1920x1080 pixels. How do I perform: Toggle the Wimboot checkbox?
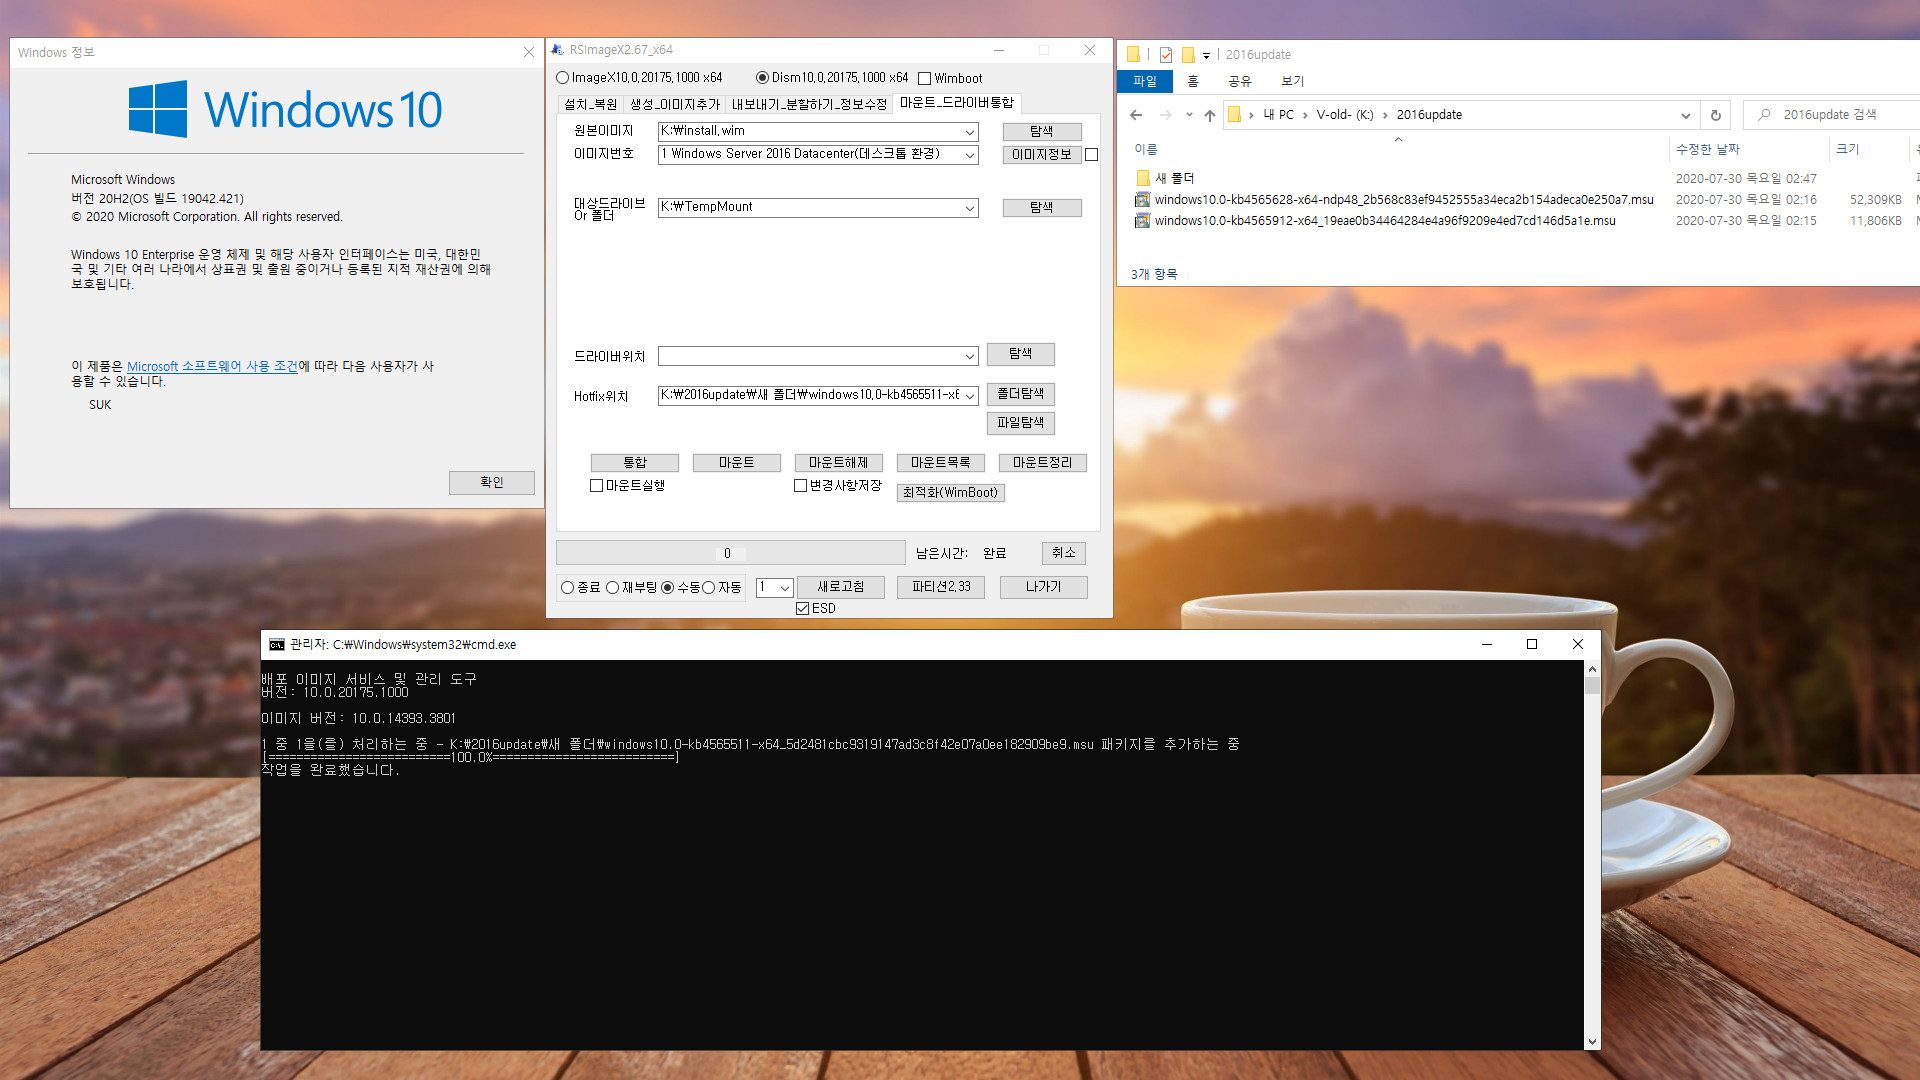click(925, 79)
